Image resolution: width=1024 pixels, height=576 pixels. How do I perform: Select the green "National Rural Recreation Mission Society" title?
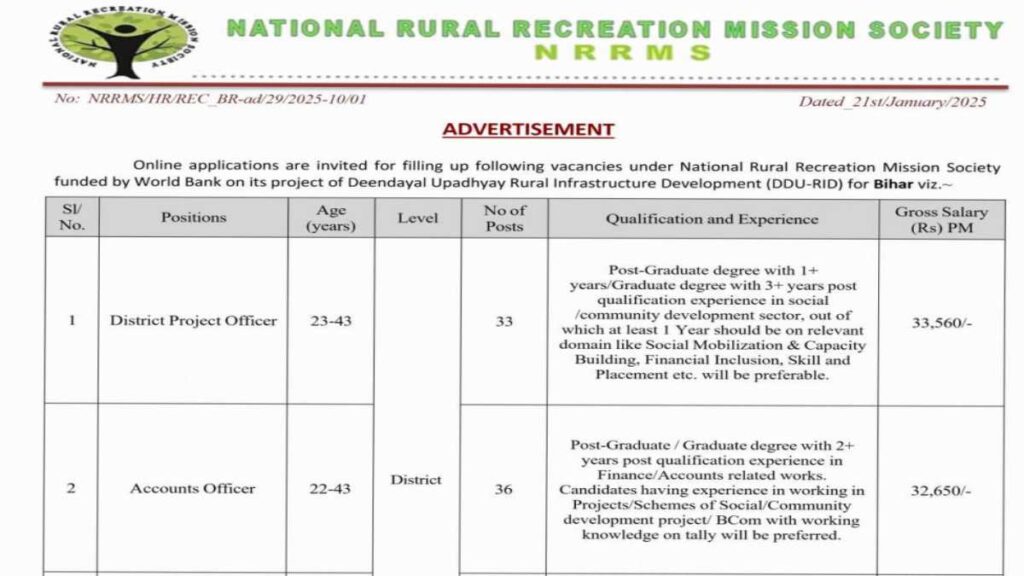[615, 29]
